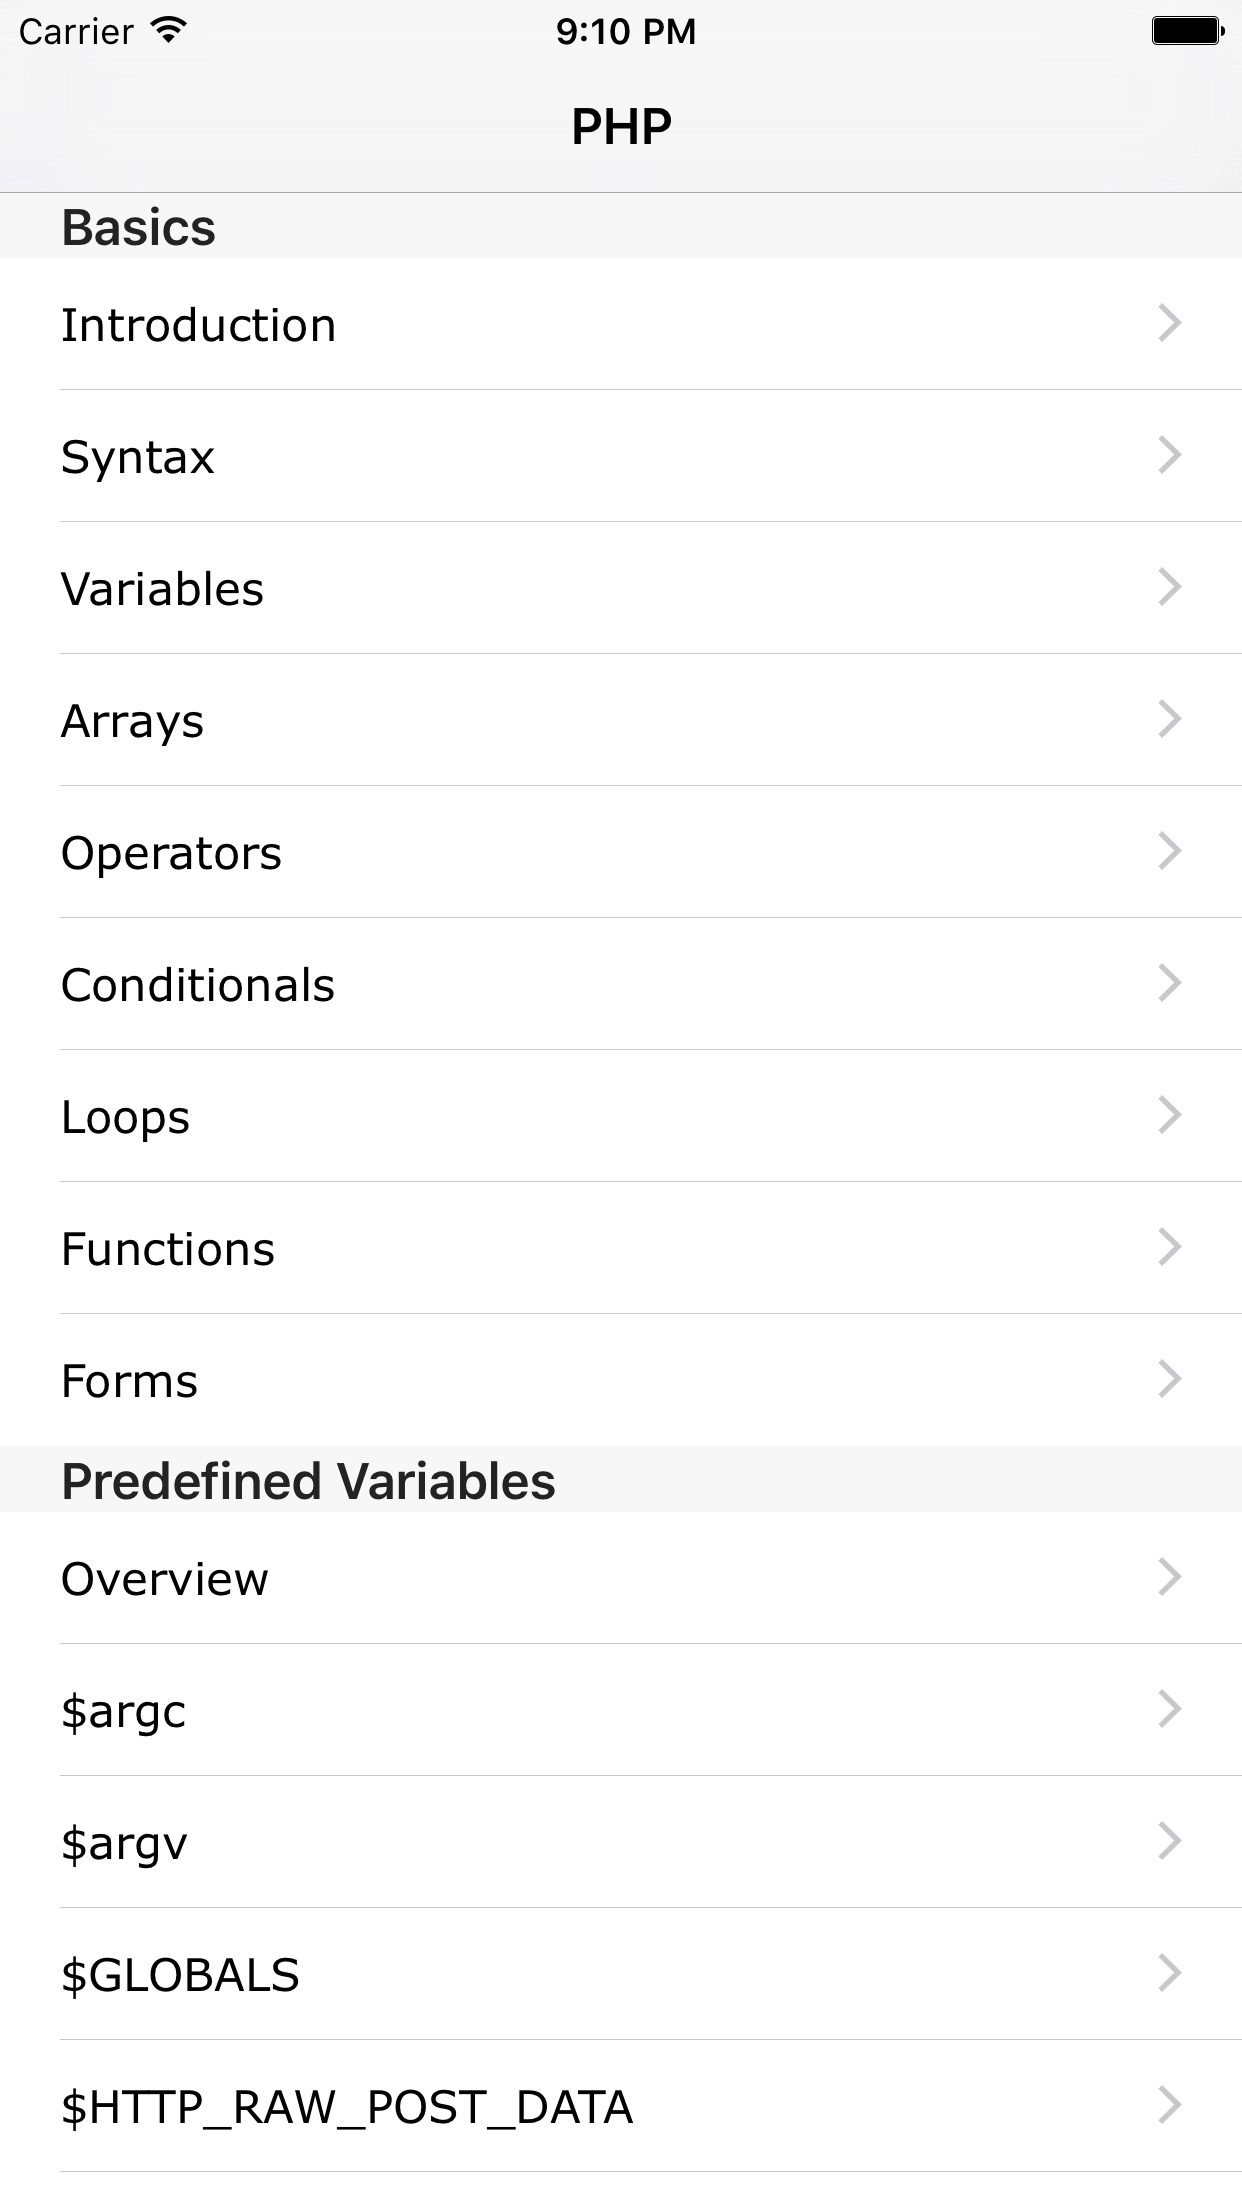Tap the chevron arrow beside Syntax

(x=1169, y=455)
